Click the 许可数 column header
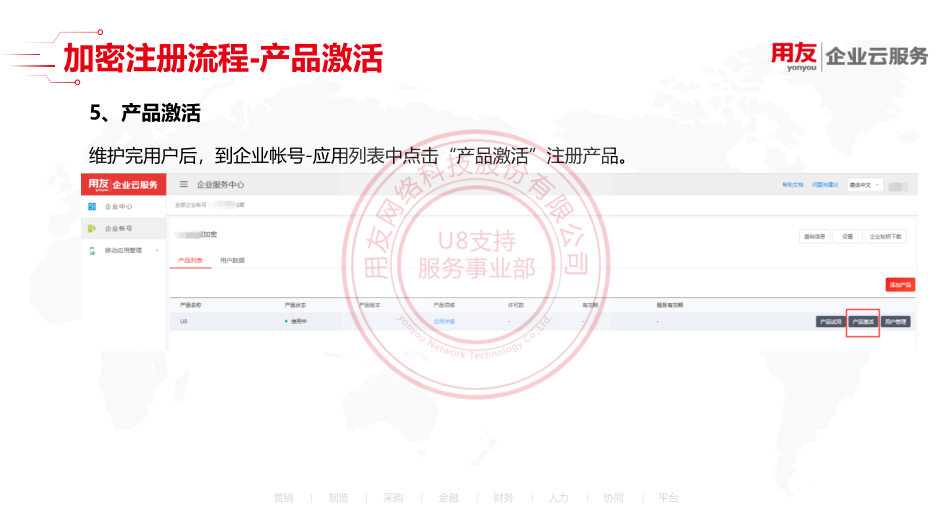This screenshot has height=530, width=949. [516, 306]
